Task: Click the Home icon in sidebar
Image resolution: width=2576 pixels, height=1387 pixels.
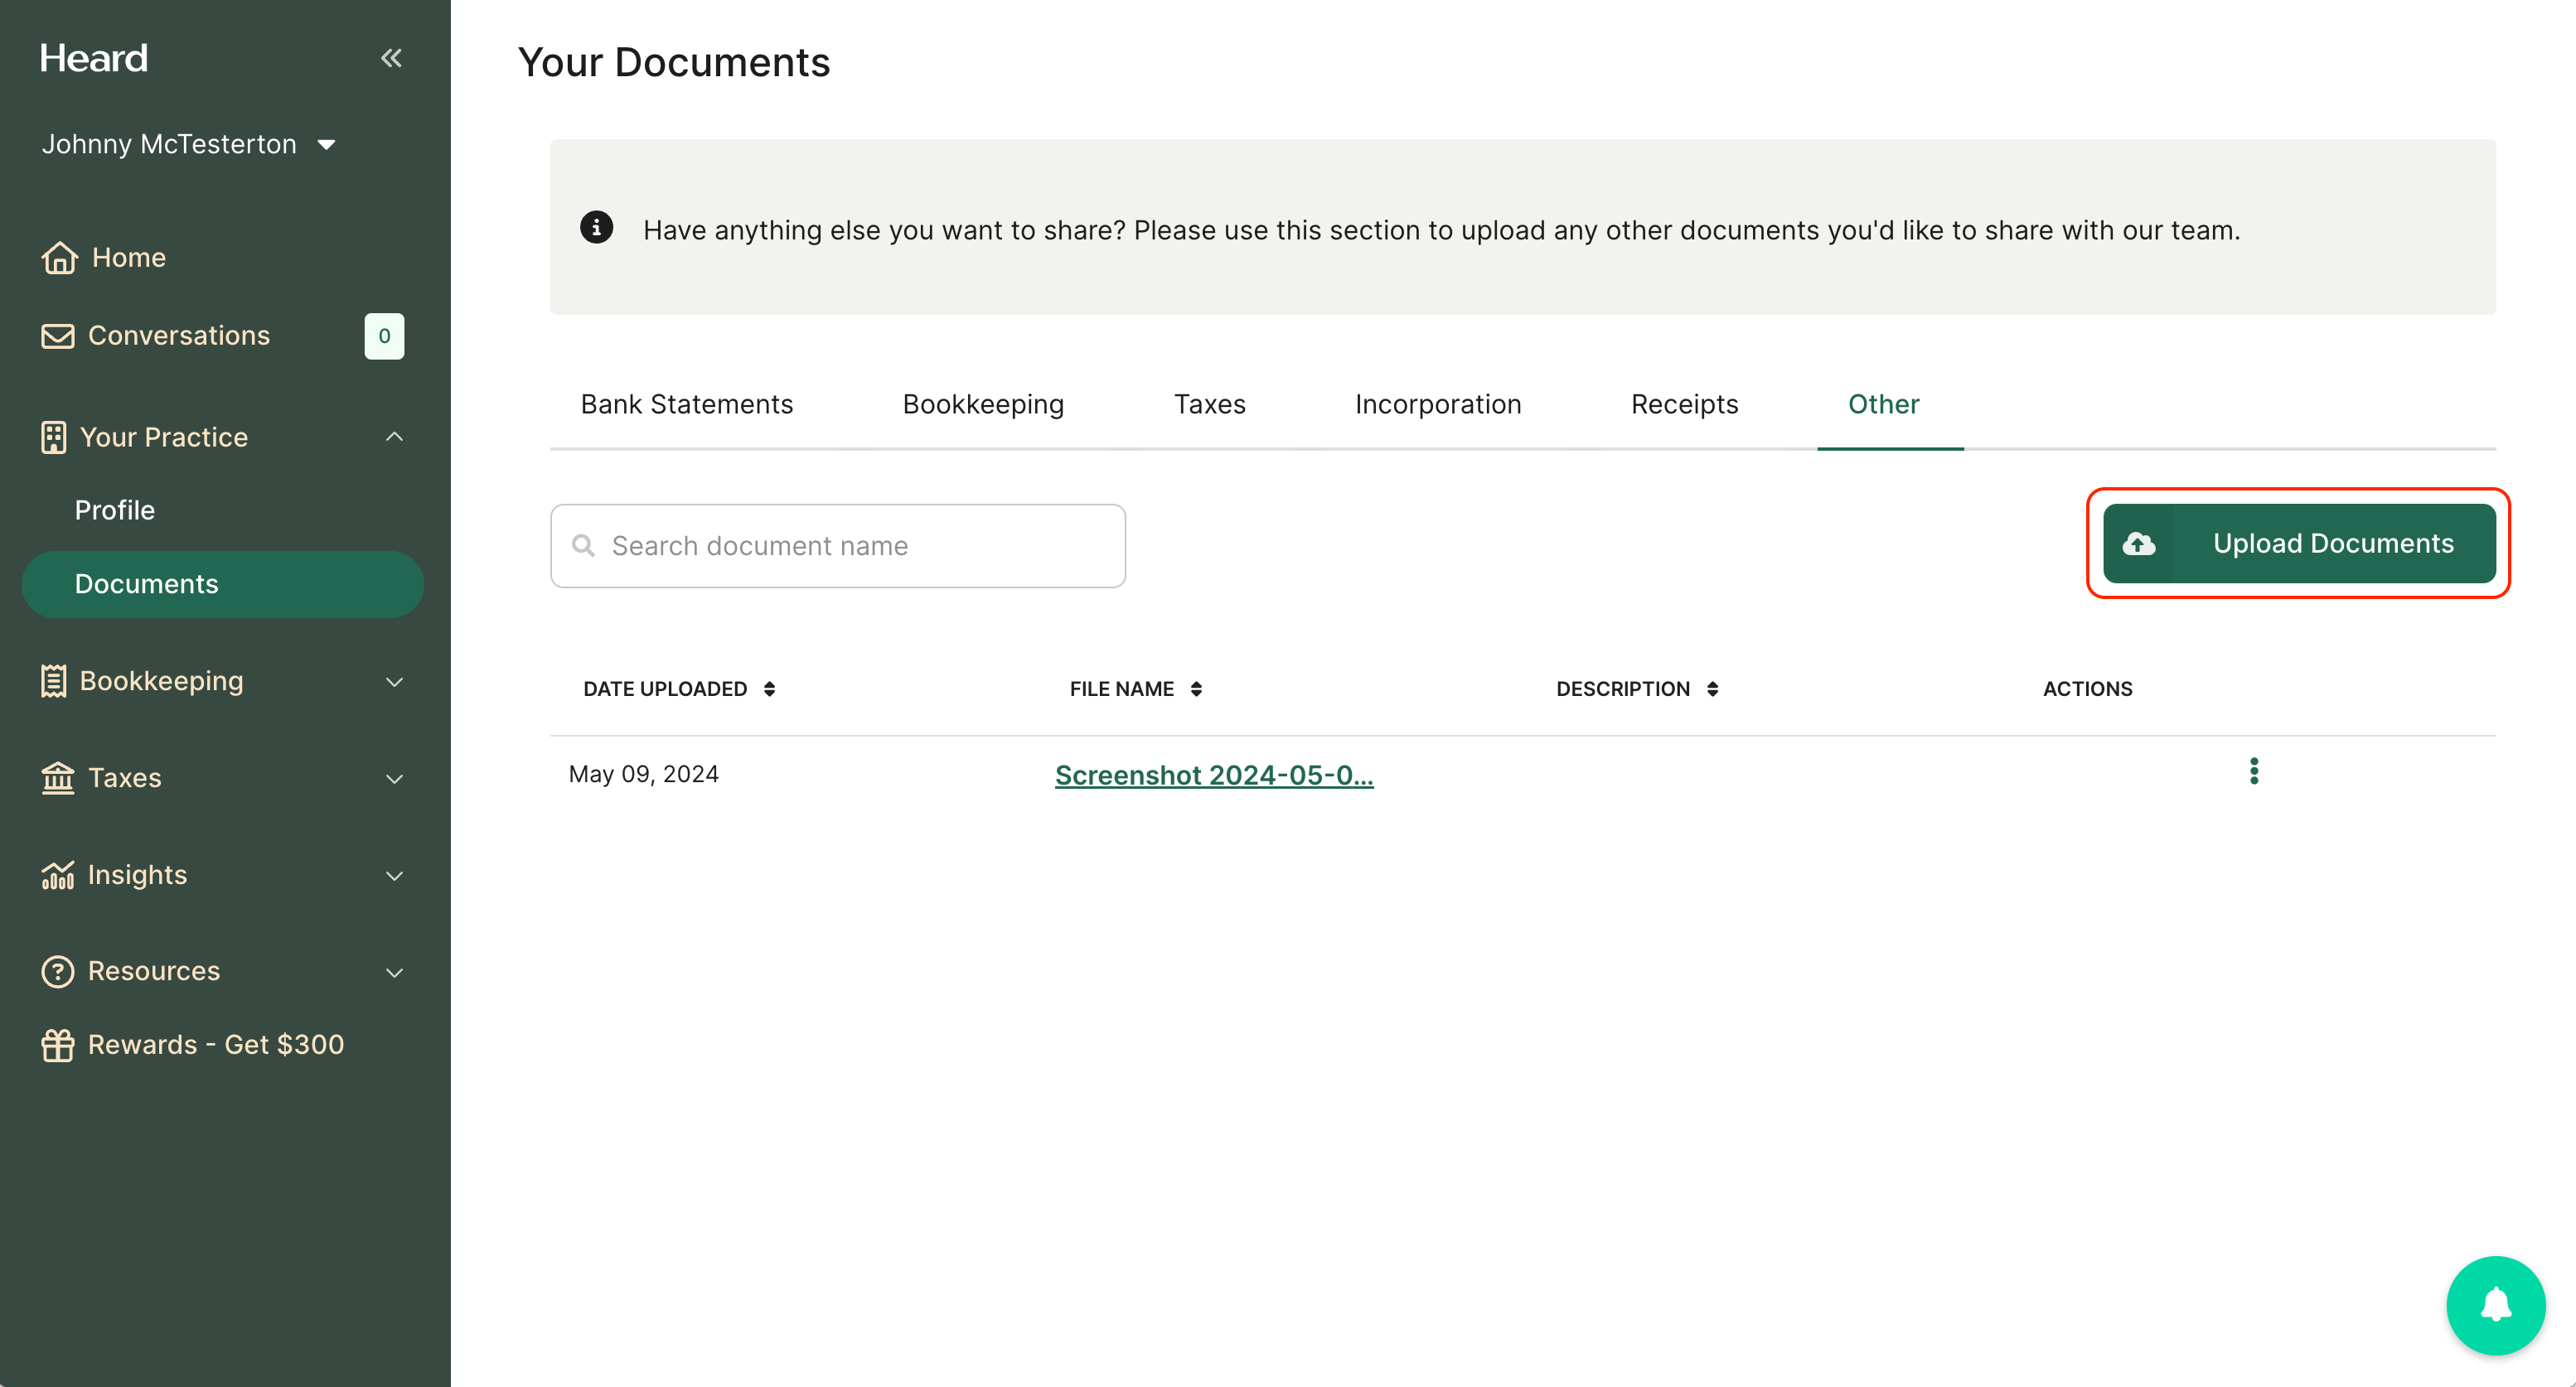Action: pyautogui.click(x=59, y=257)
